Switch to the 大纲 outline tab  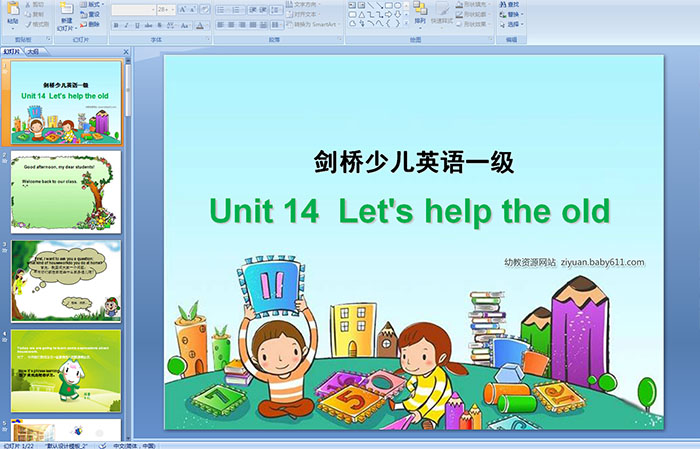[x=33, y=52]
